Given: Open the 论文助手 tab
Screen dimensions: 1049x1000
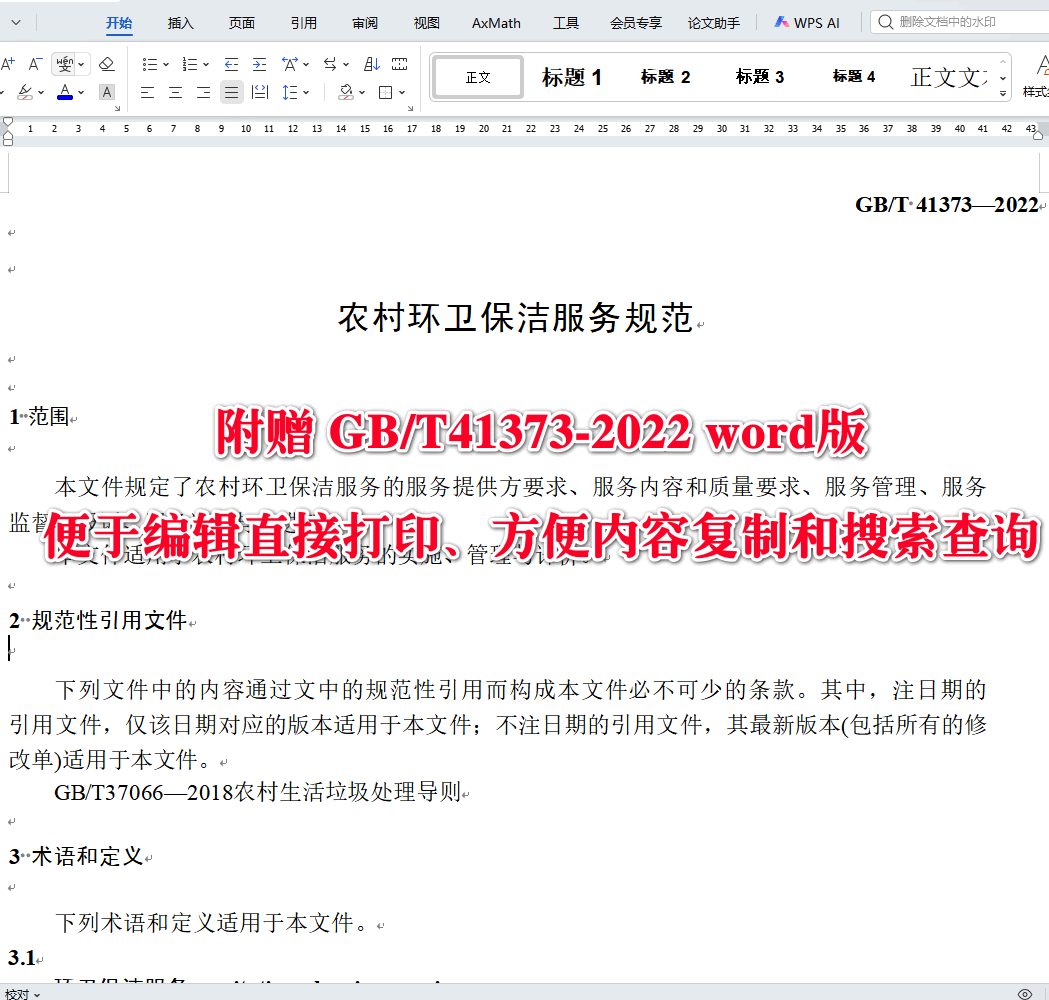Looking at the screenshot, I should 714,23.
